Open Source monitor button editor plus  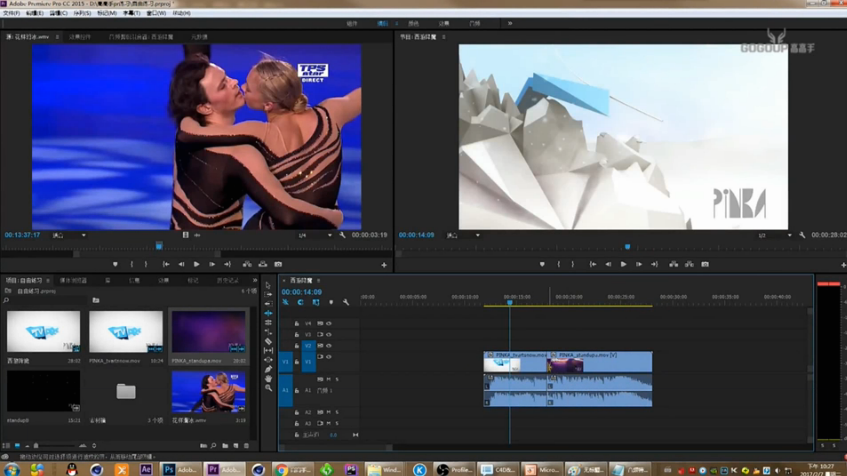384,265
